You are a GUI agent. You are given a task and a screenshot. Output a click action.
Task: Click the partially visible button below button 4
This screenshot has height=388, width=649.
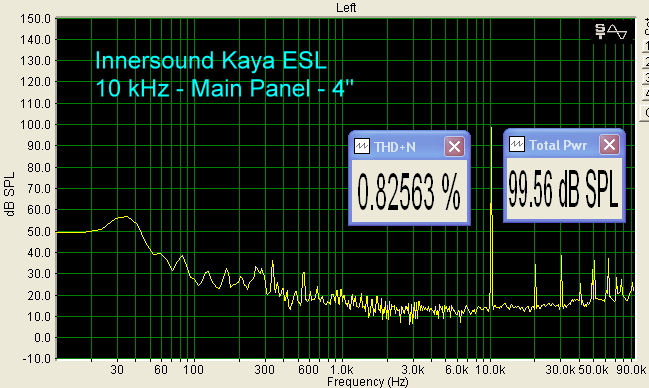pos(645,113)
